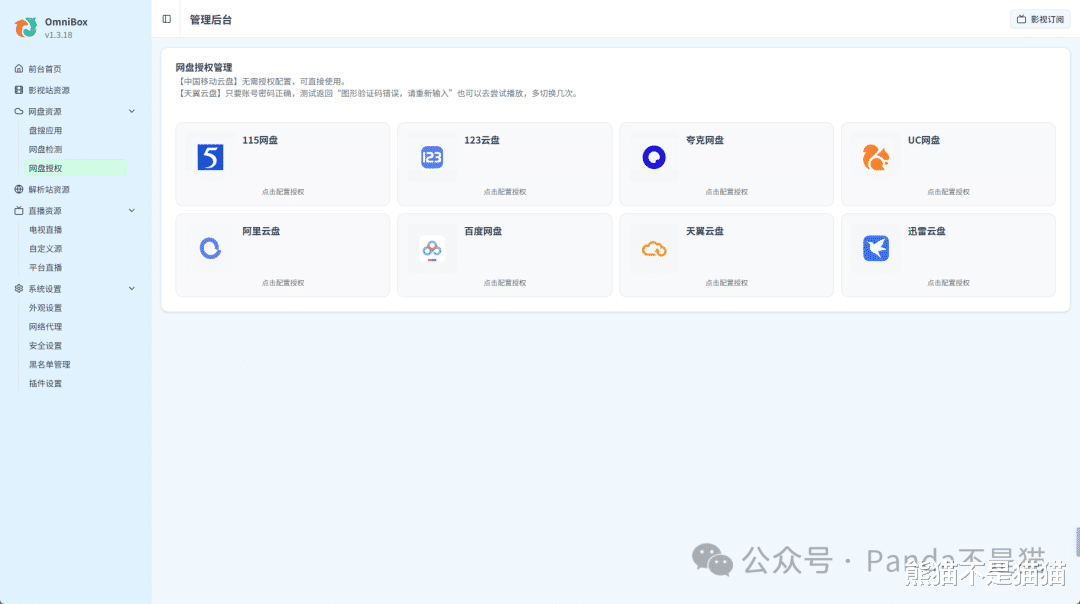Collapse the 系统设置 section chevron
This screenshot has width=1080, height=604.
point(132,289)
